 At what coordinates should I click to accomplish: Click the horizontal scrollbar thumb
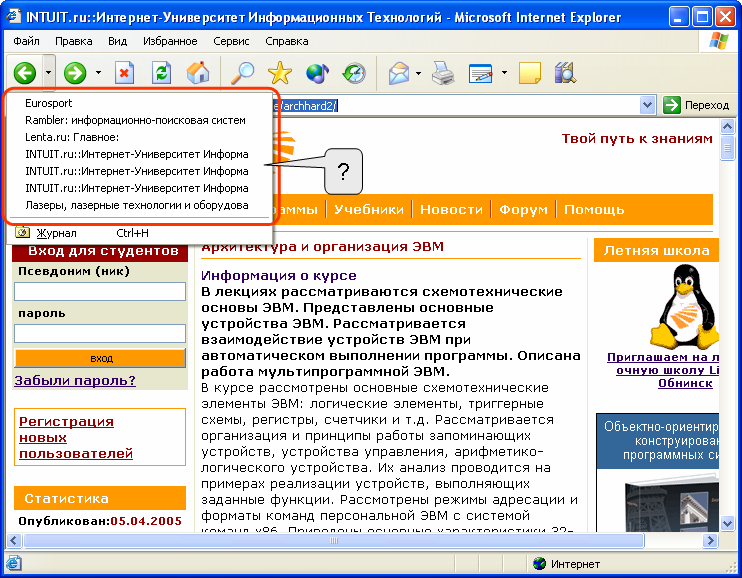pos(334,540)
